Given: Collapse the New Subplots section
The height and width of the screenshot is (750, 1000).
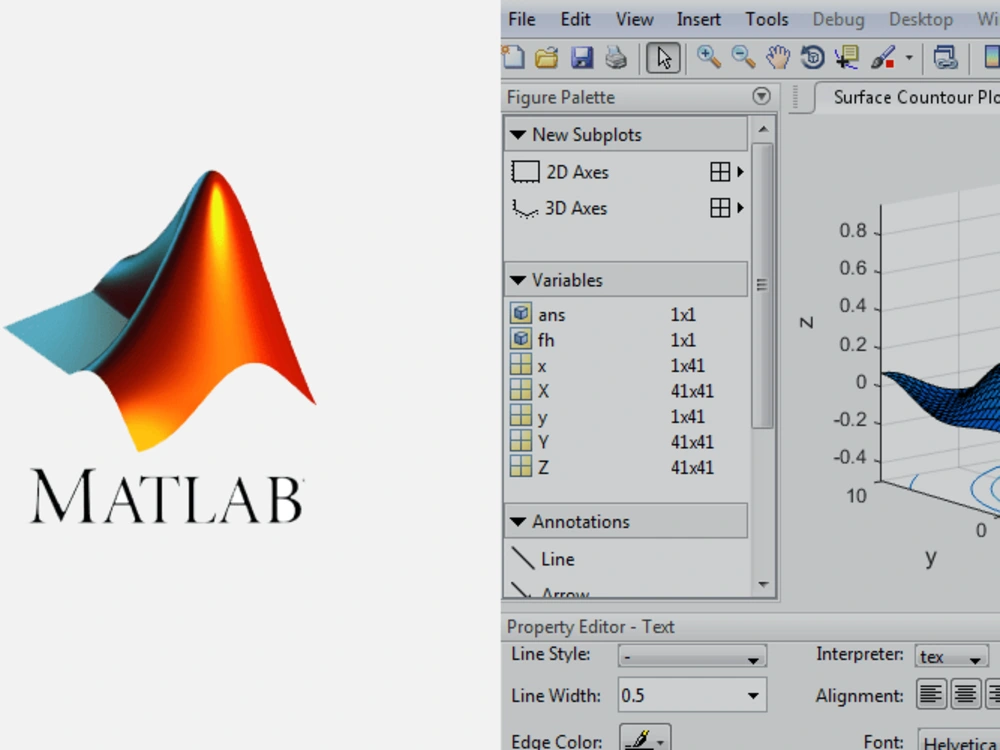Looking at the screenshot, I should 518,135.
